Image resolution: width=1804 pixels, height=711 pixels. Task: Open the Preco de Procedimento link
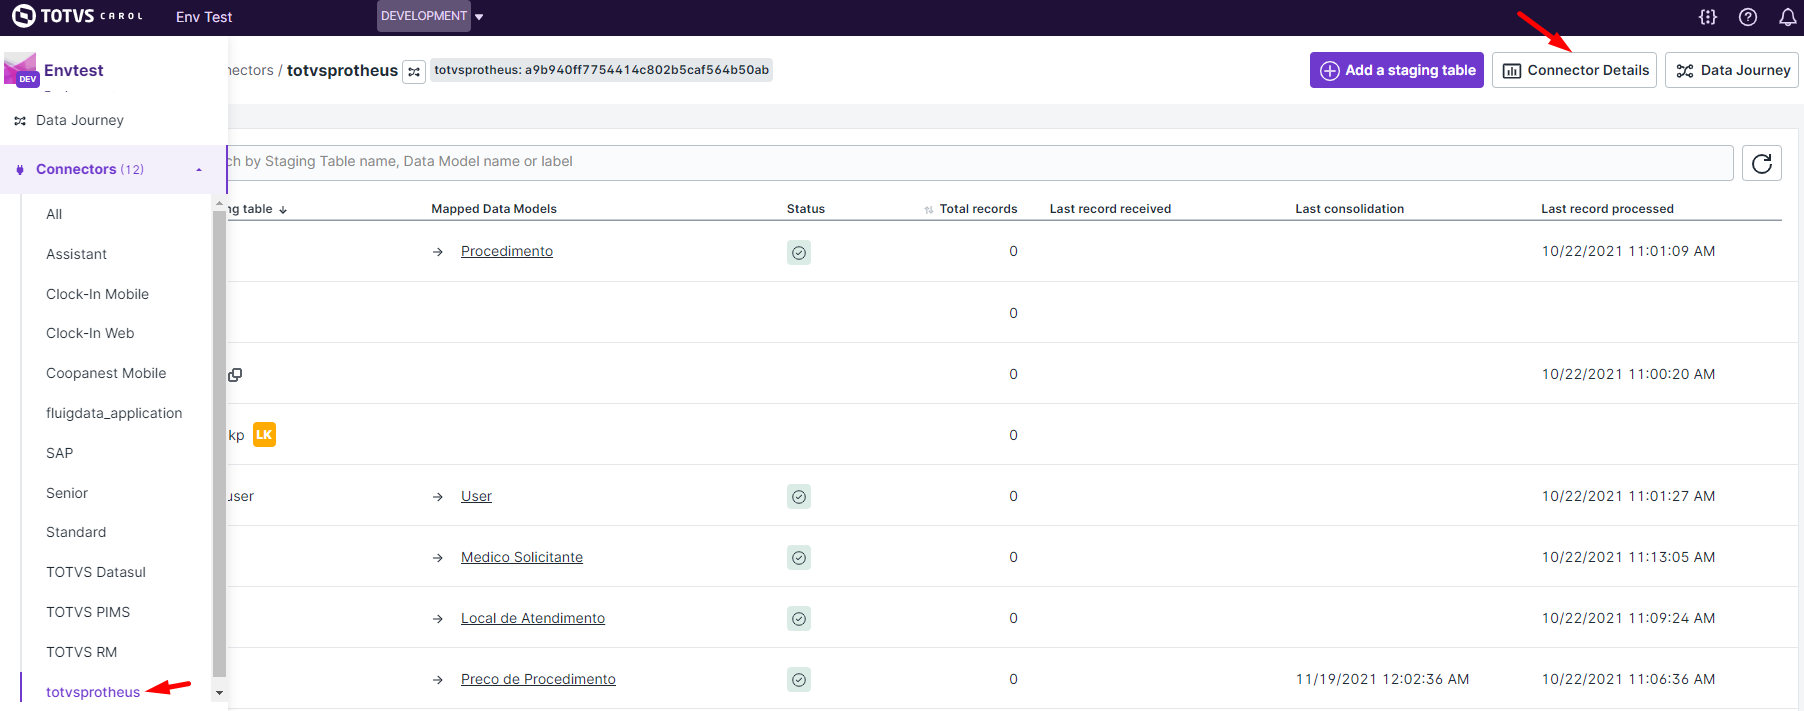click(x=538, y=679)
